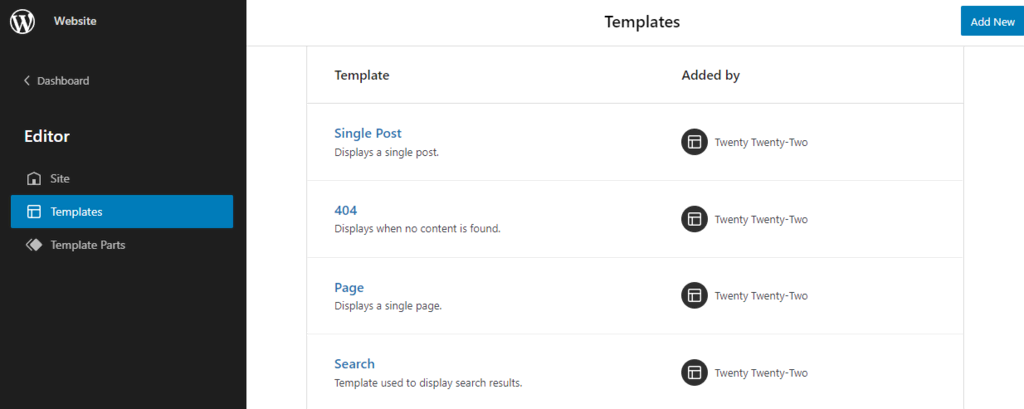
Task: Open the 404 template
Action: (345, 210)
